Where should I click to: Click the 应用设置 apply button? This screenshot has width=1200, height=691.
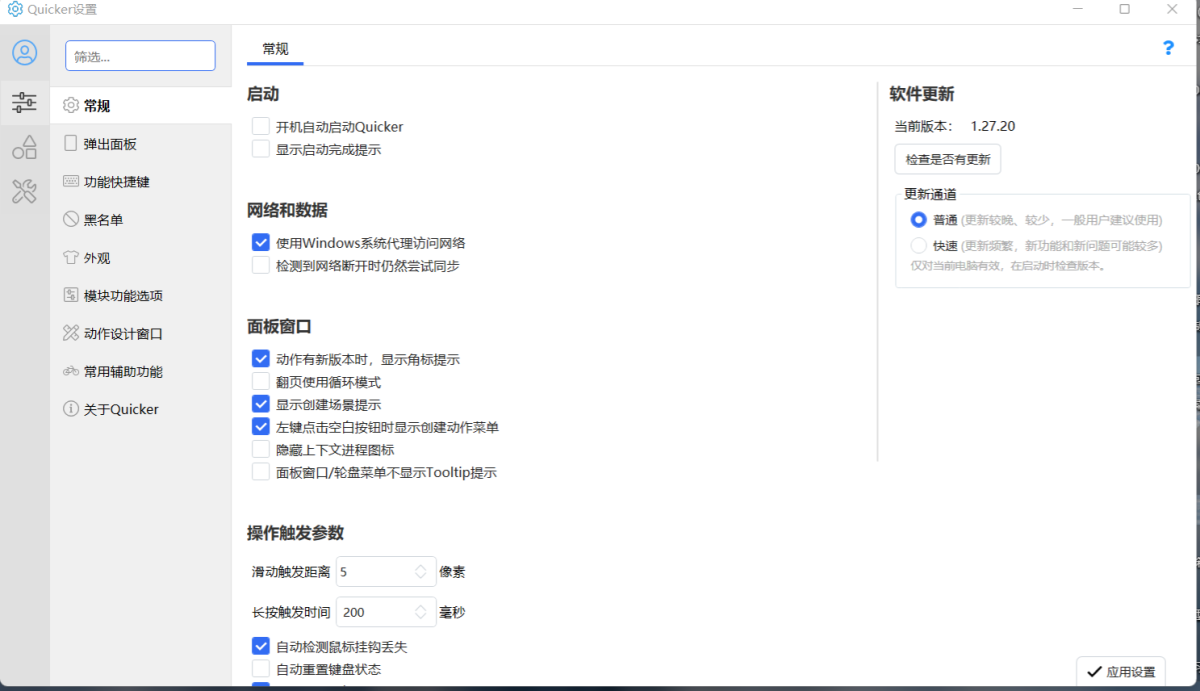pyautogui.click(x=1120, y=672)
